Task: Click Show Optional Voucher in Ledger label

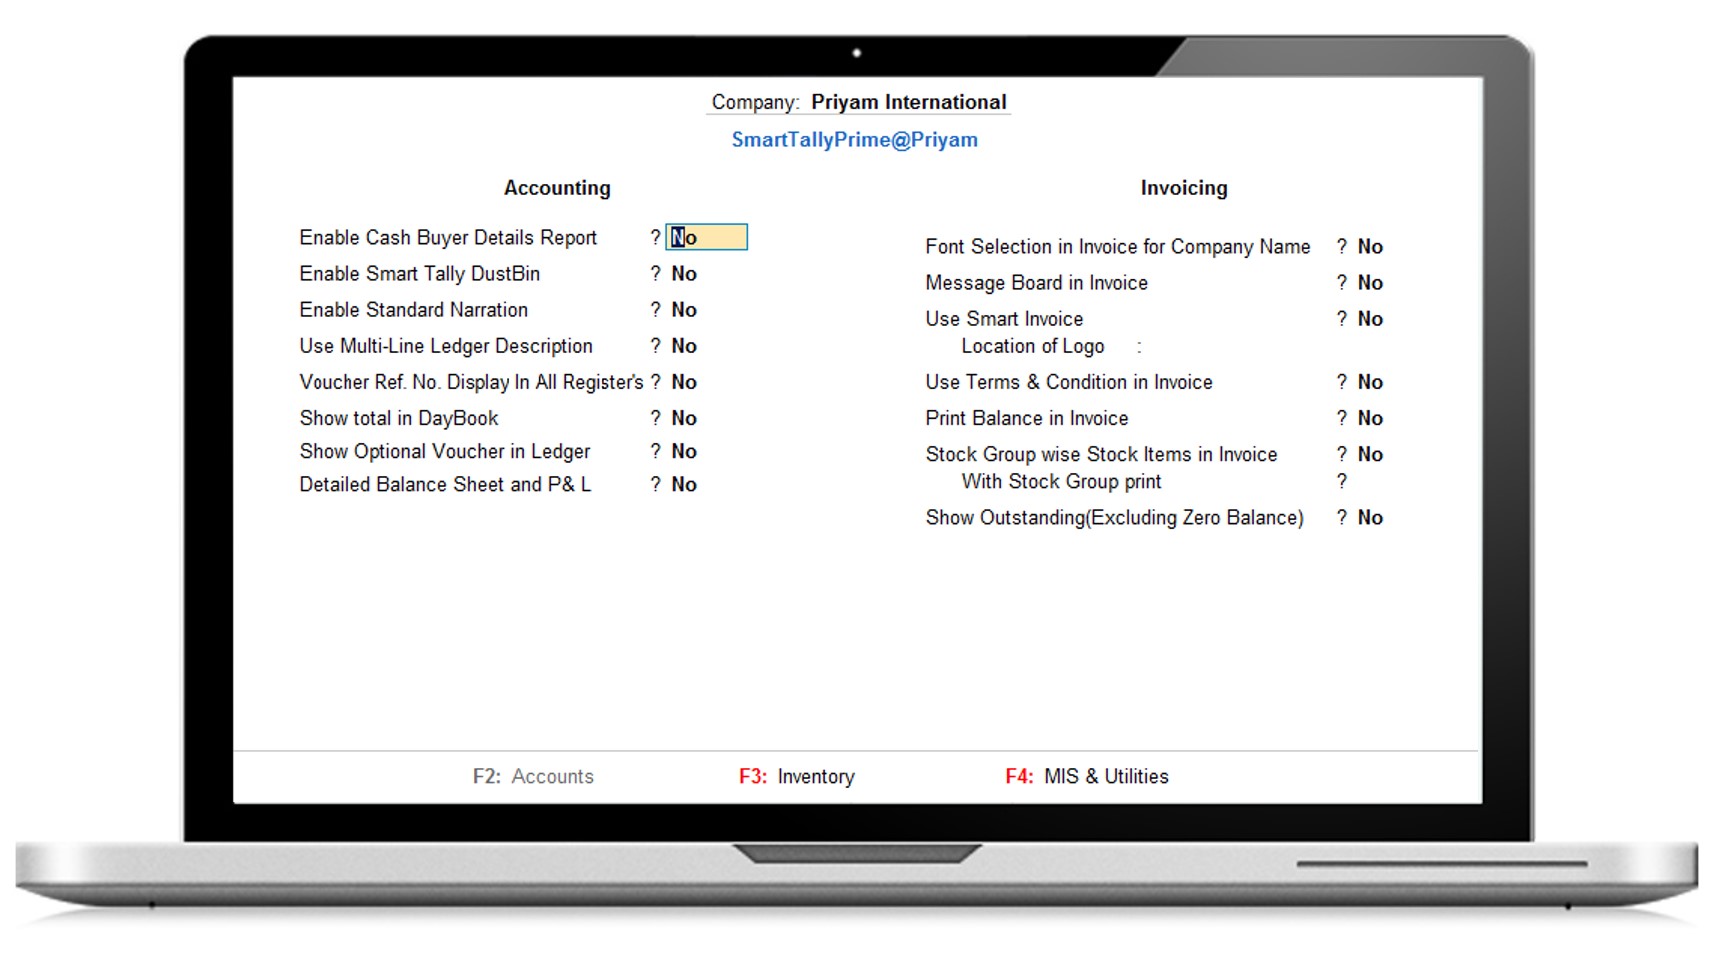Action: (x=445, y=452)
